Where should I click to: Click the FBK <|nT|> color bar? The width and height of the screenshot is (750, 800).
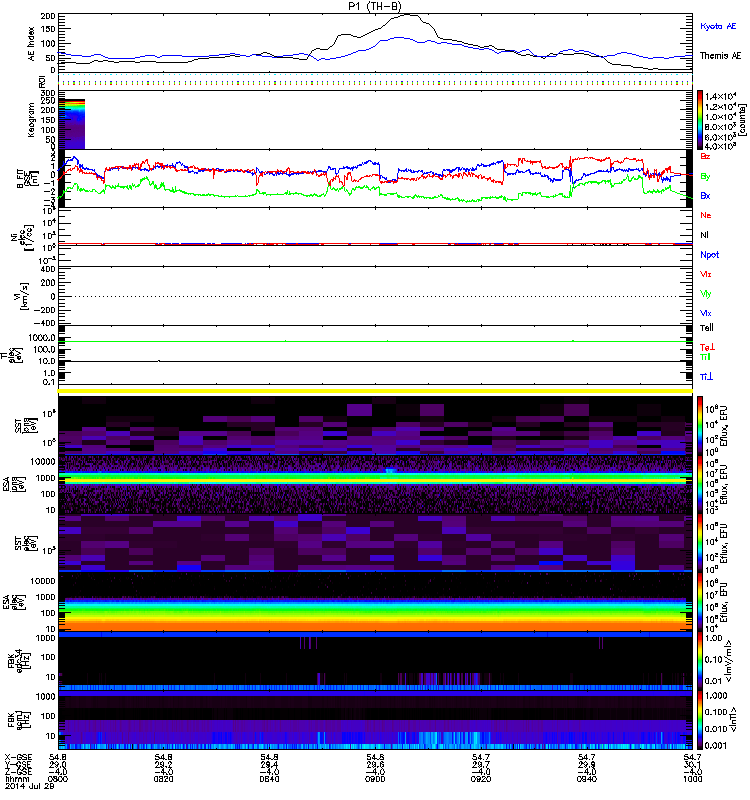[700, 719]
